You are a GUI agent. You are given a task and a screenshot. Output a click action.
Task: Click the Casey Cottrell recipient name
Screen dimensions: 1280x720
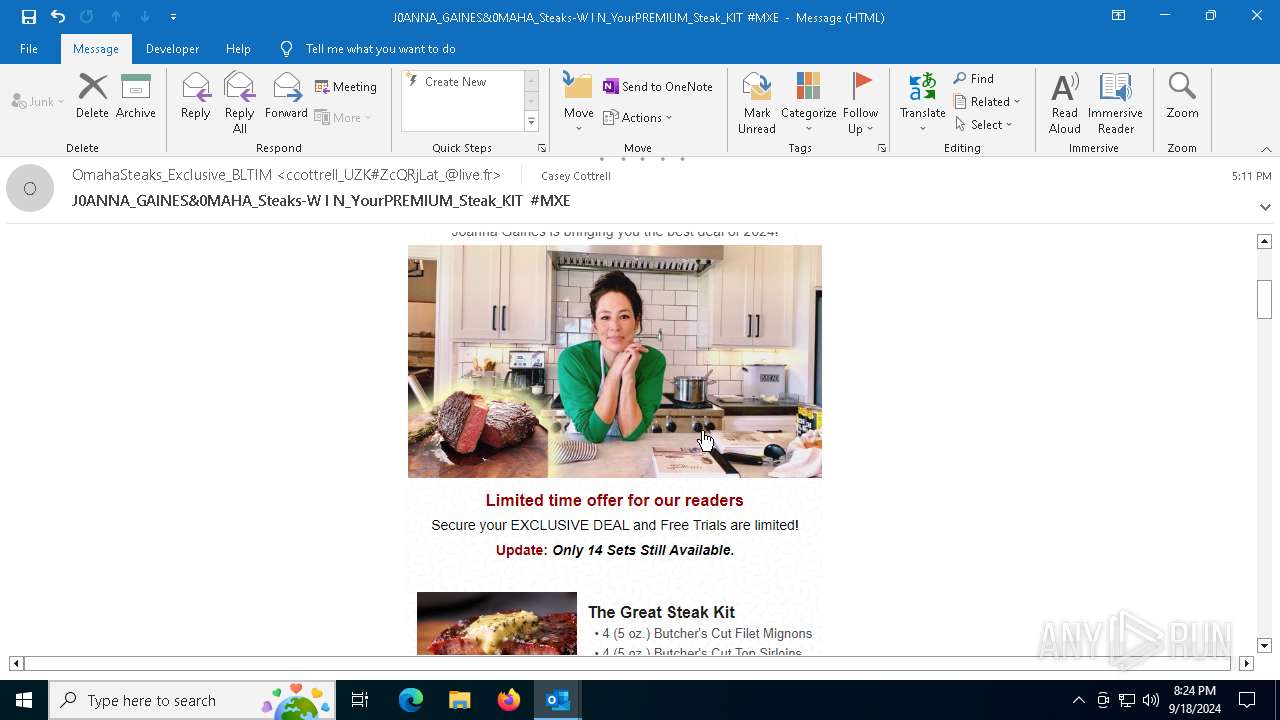point(575,176)
